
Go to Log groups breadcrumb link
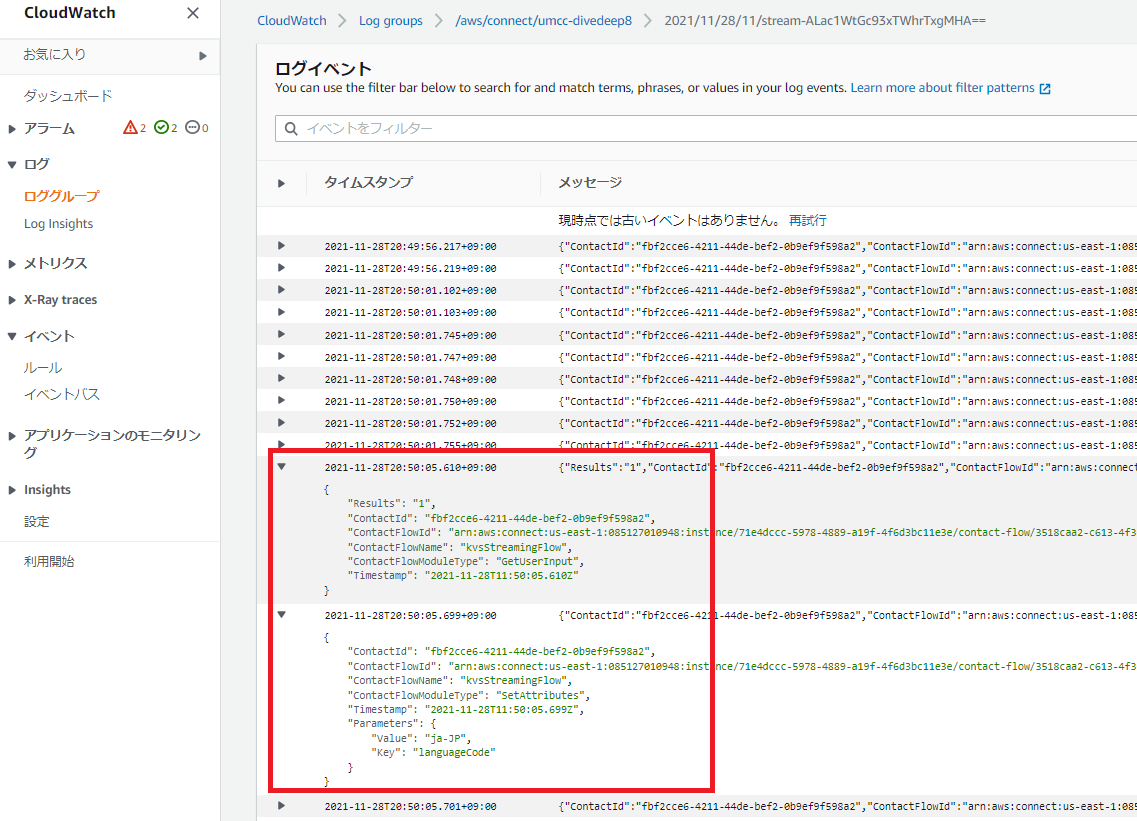point(390,20)
